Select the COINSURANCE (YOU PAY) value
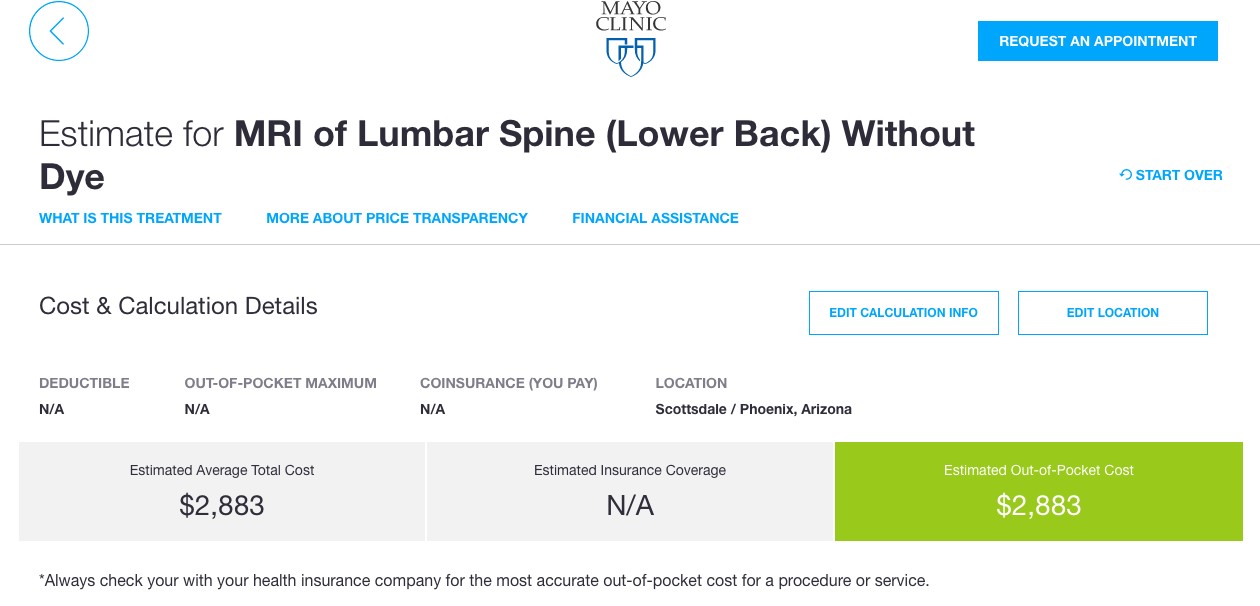 tap(432, 409)
